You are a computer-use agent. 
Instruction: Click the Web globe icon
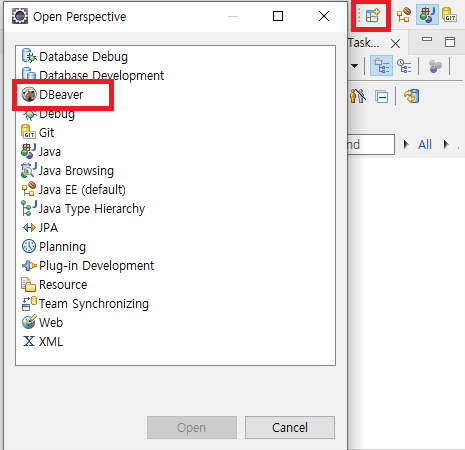(29, 322)
